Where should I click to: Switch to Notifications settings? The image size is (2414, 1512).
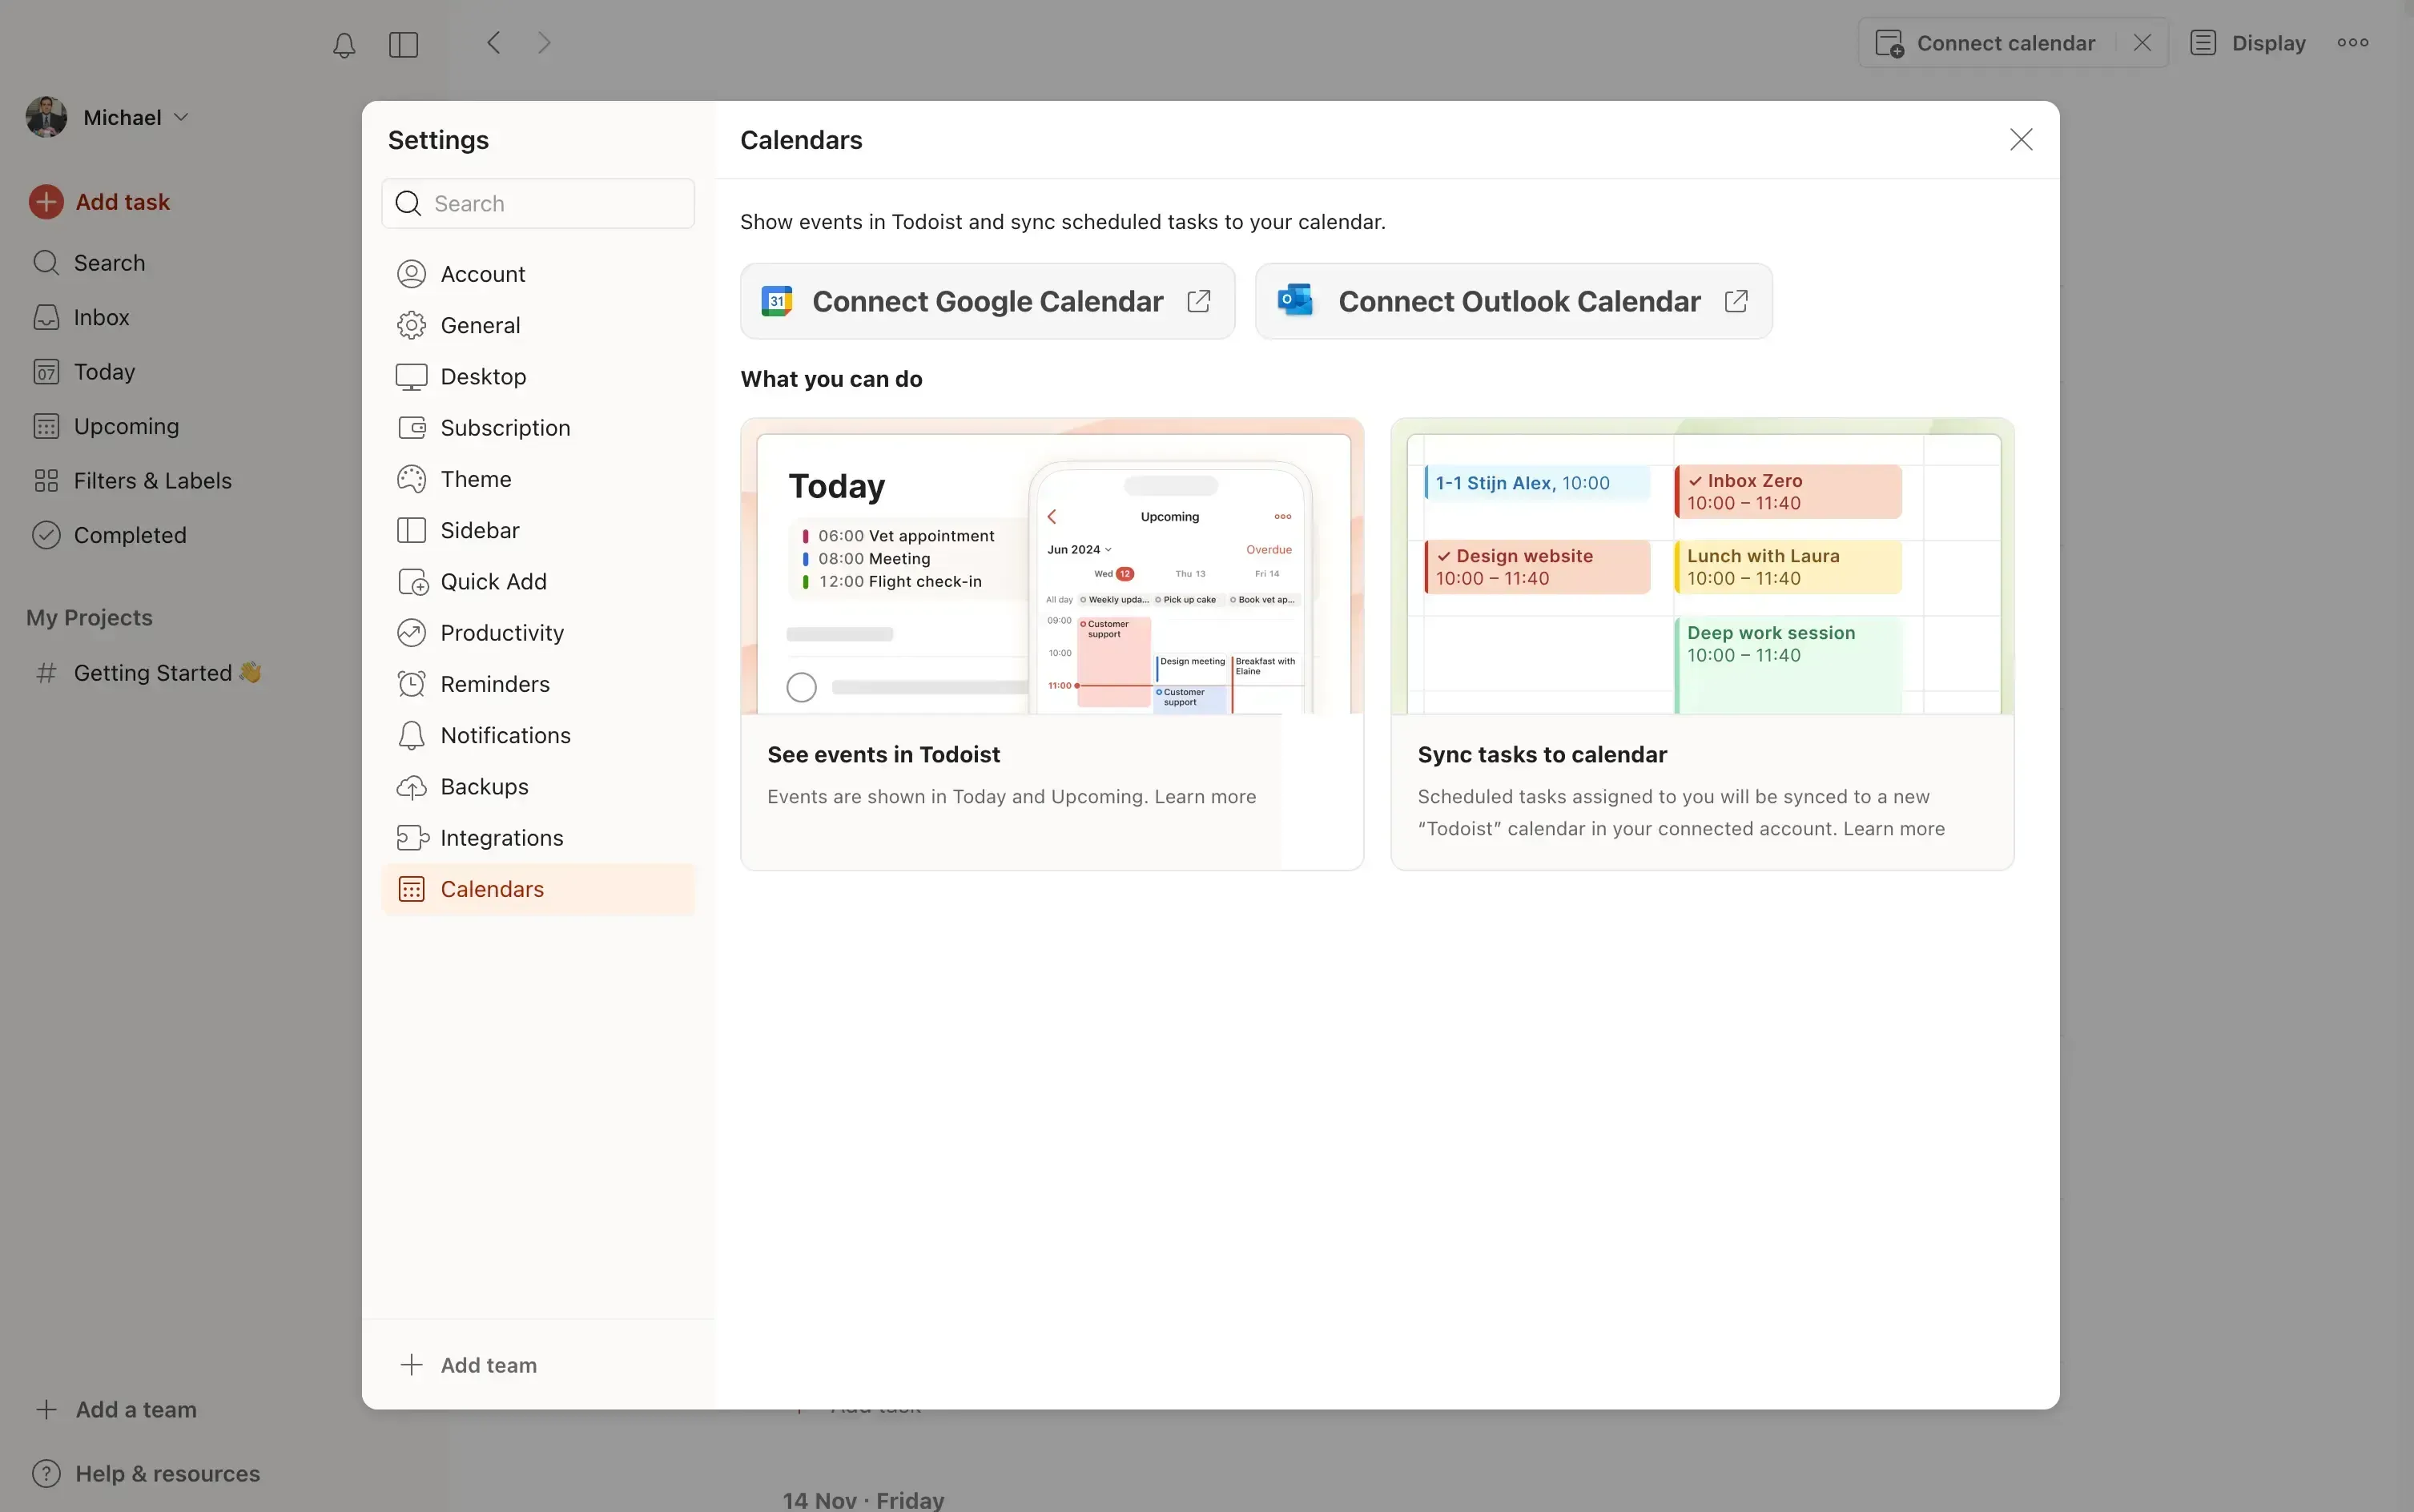tap(505, 735)
